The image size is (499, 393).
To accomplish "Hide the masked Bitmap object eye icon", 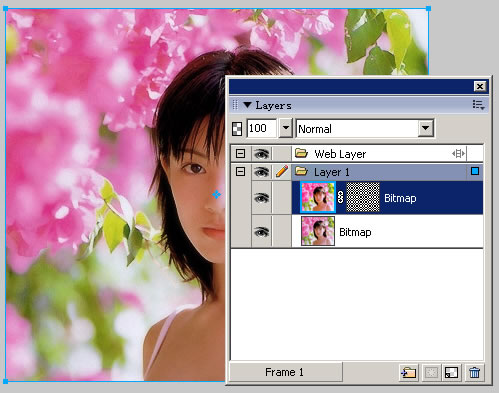I will click(261, 198).
